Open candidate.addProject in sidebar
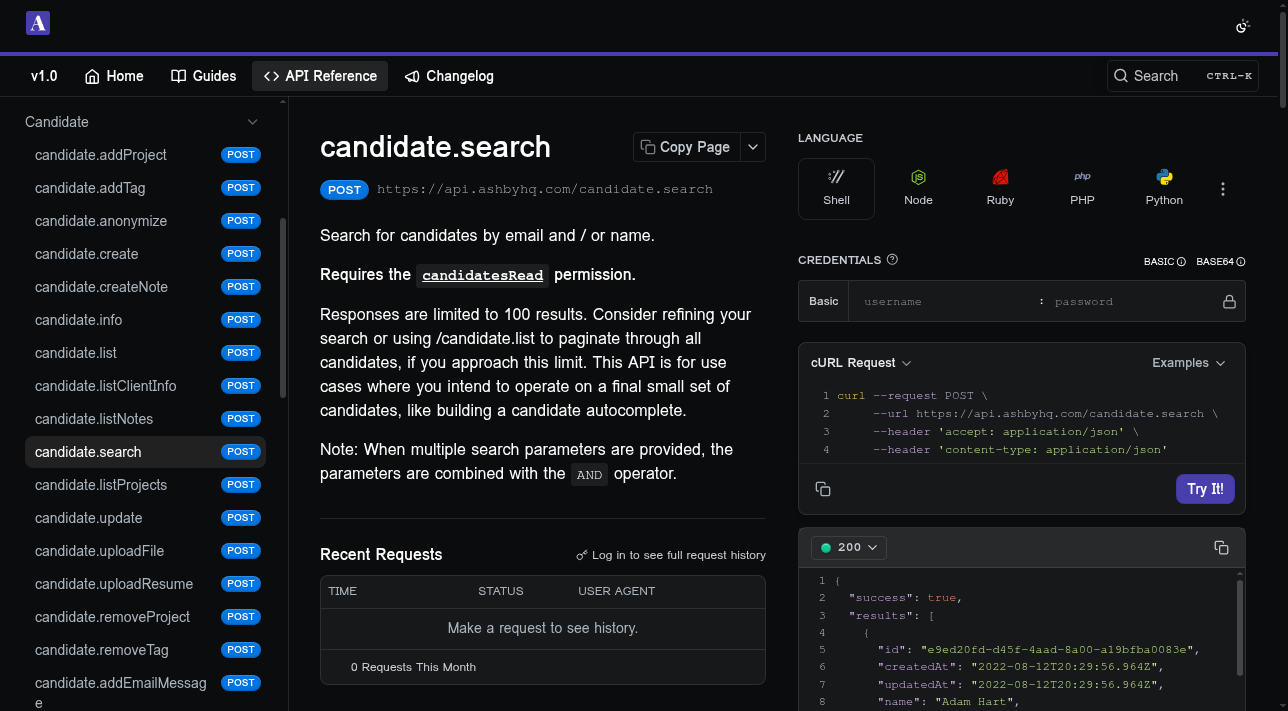 coord(145,155)
